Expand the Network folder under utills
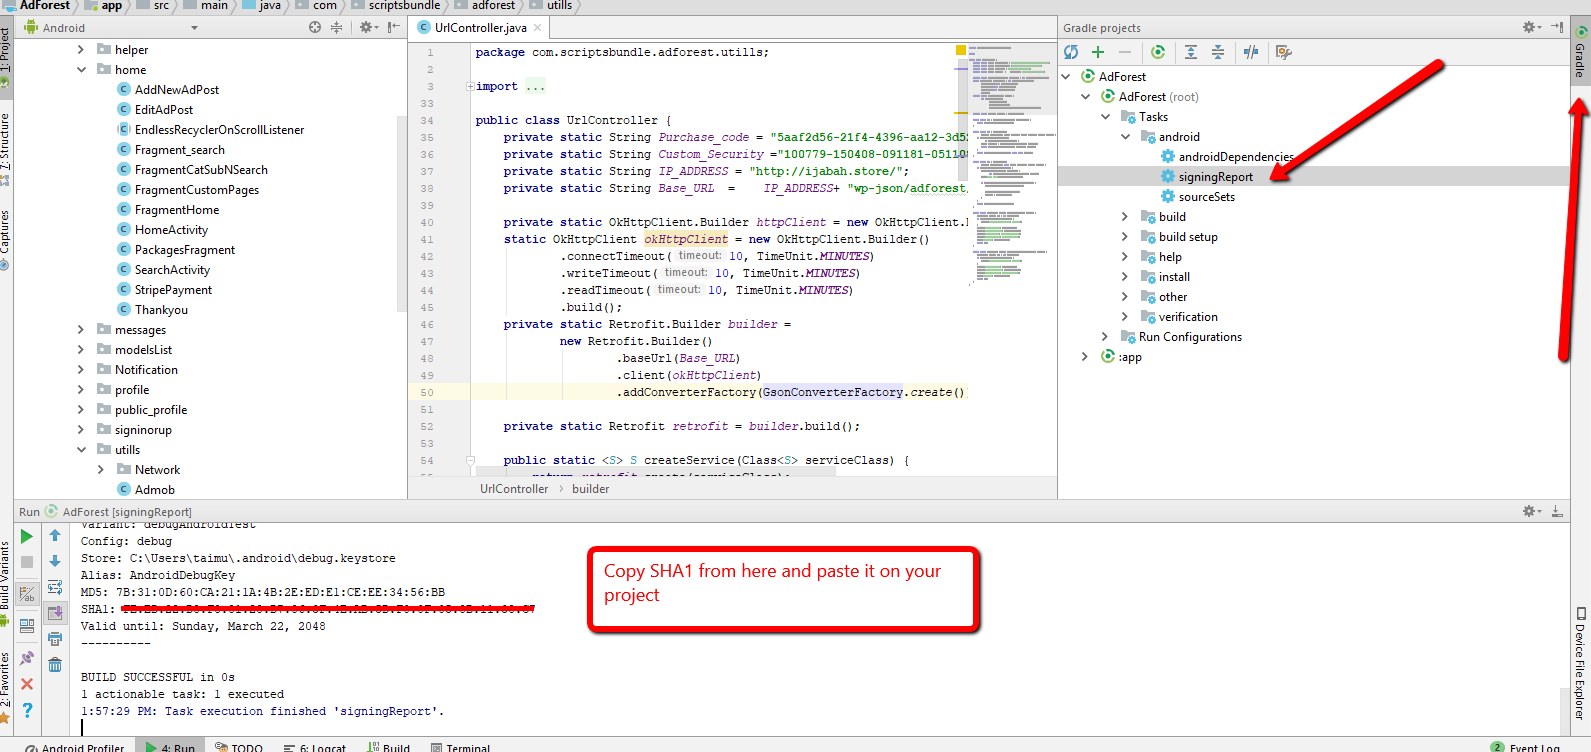1591x752 pixels. pyautogui.click(x=101, y=469)
